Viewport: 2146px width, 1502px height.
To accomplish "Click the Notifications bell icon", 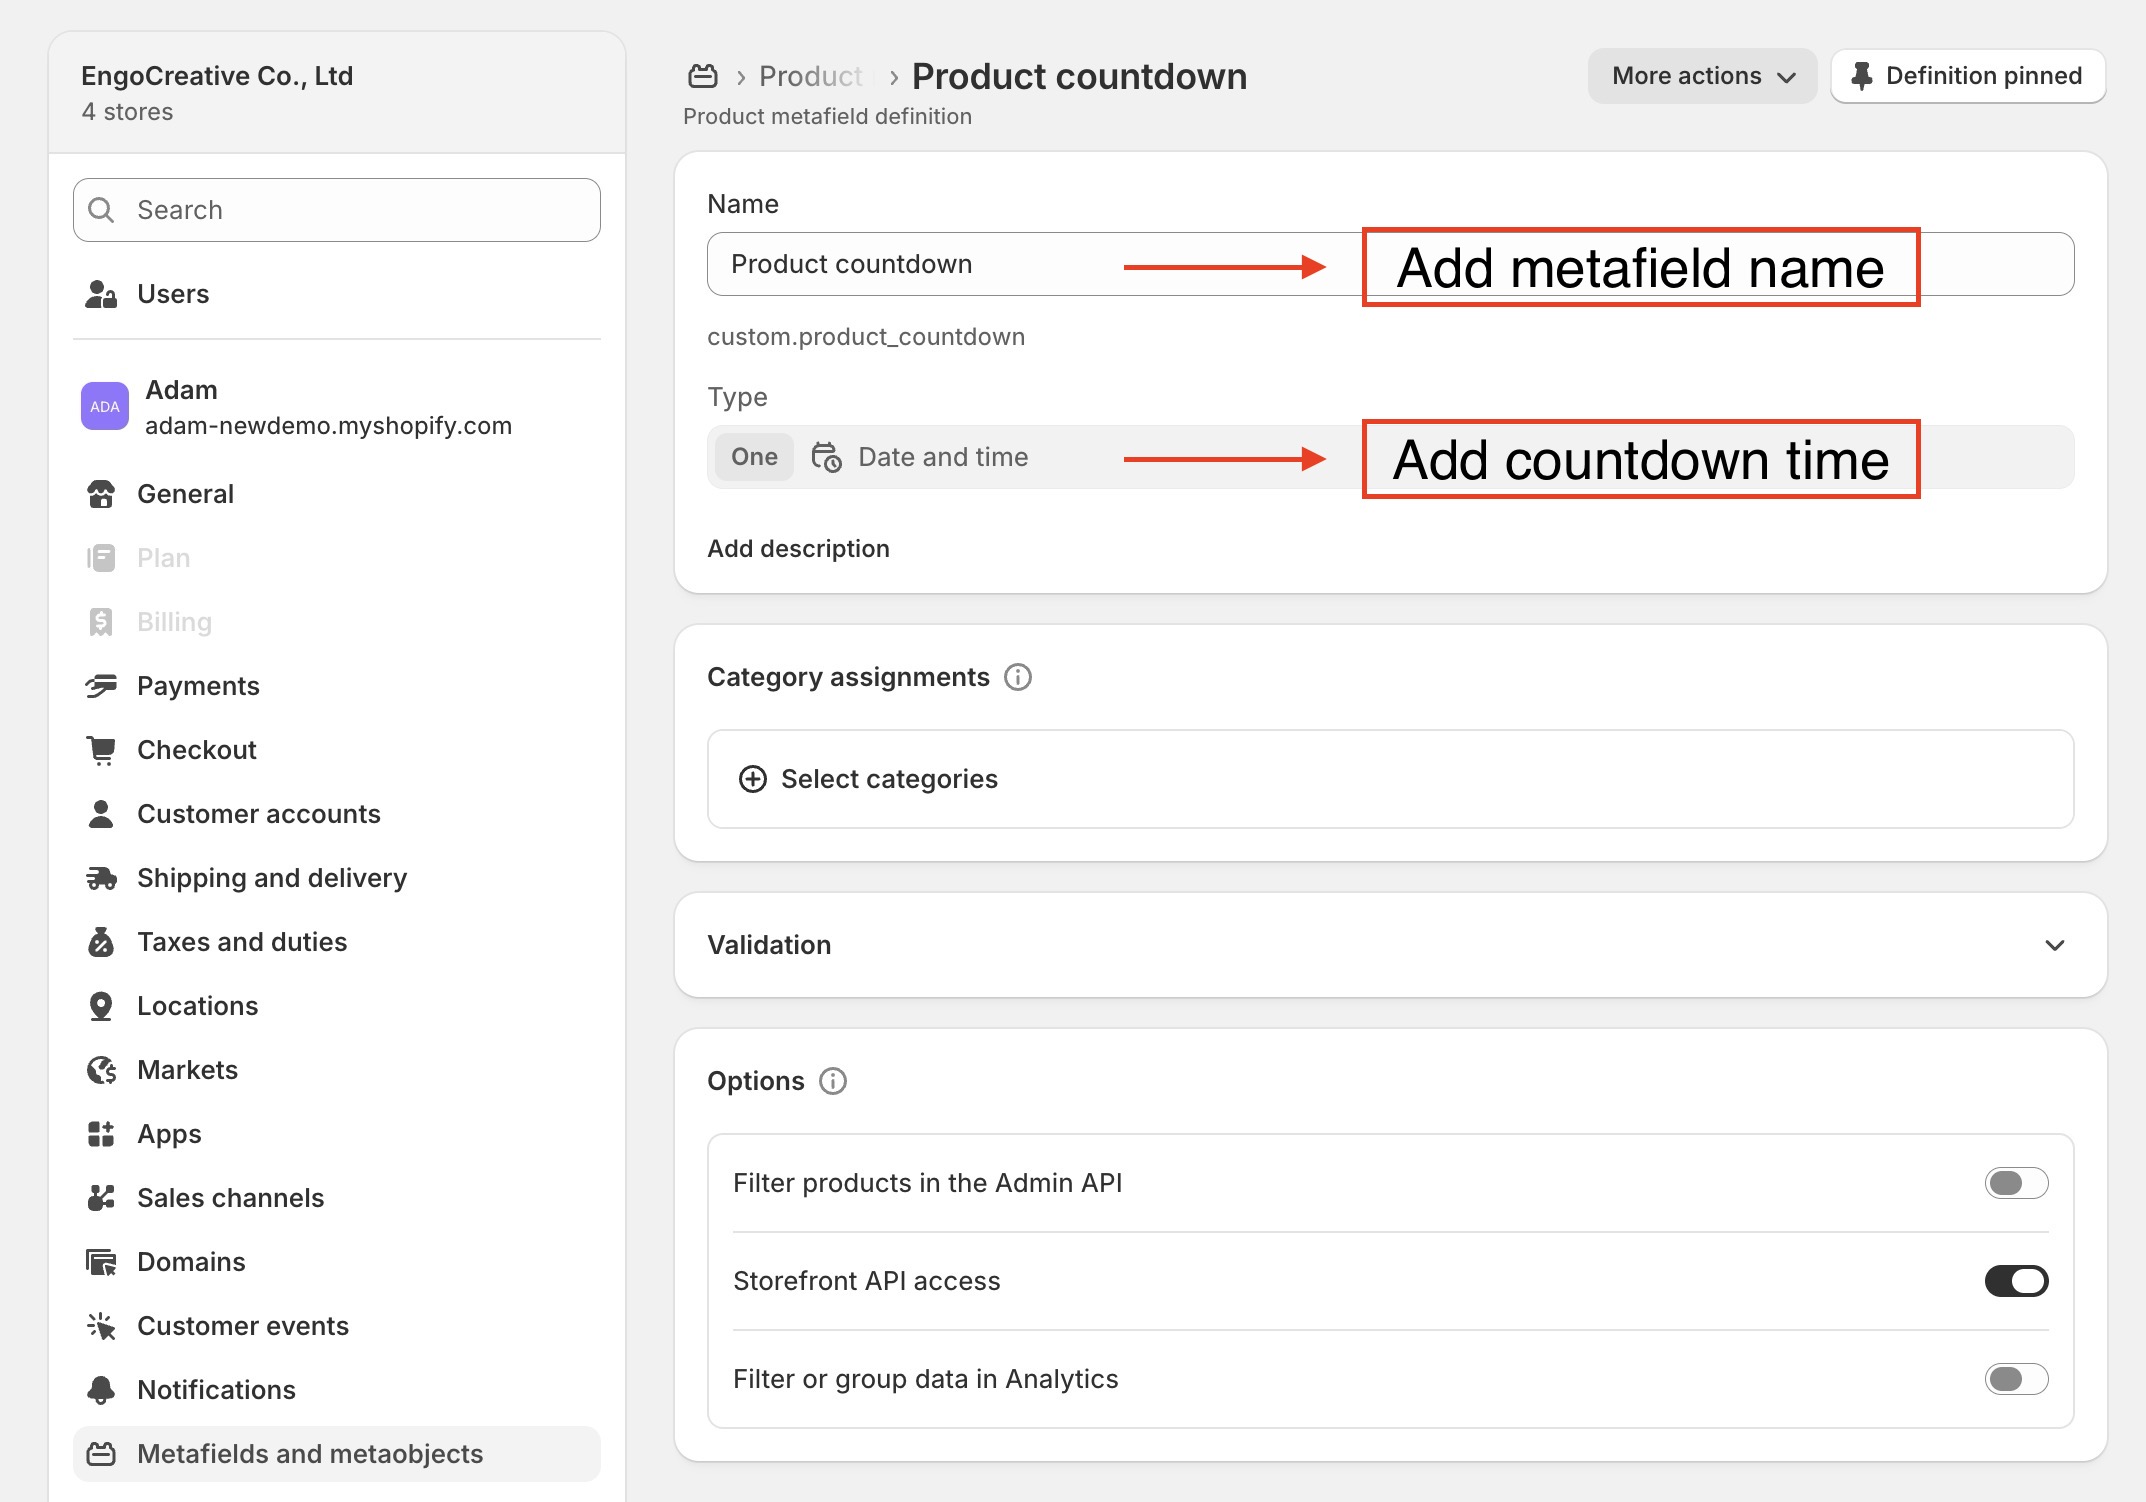I will coord(101,1390).
